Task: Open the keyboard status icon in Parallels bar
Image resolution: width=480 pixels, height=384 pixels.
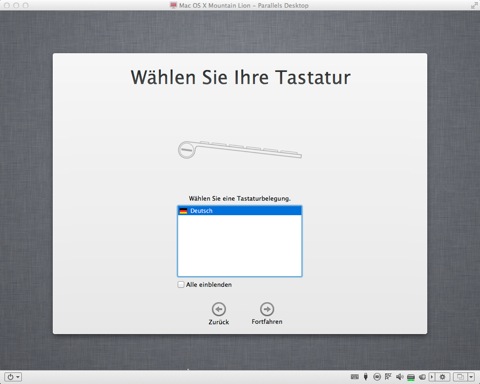Action: click(355, 377)
